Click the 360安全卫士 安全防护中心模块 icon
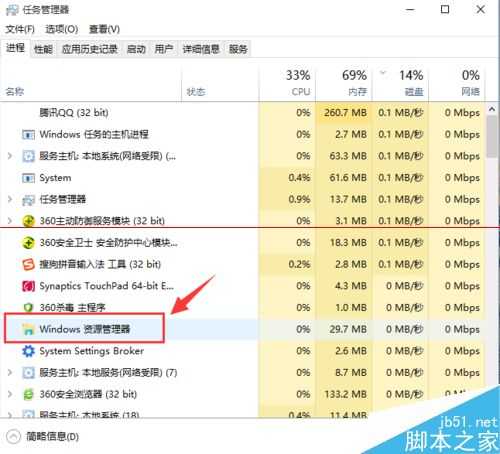Image resolution: width=500 pixels, height=454 pixels. coord(28,243)
